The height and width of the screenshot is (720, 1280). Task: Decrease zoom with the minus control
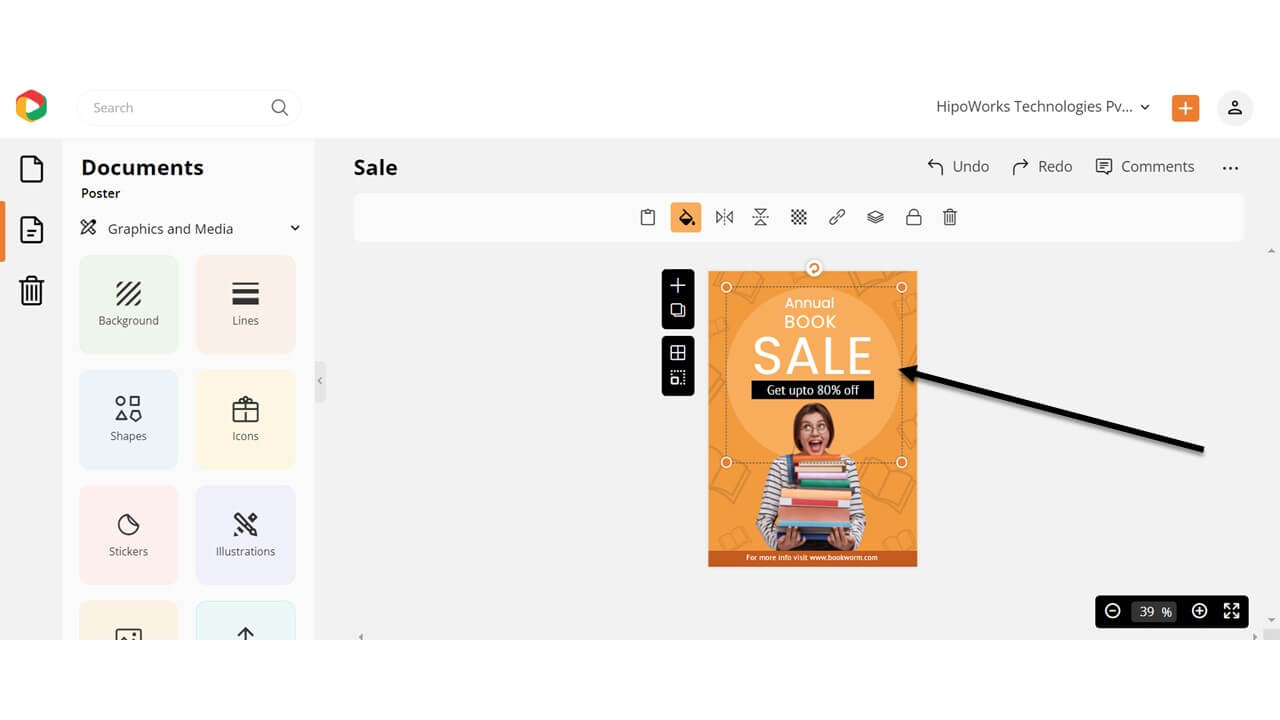[1113, 611]
